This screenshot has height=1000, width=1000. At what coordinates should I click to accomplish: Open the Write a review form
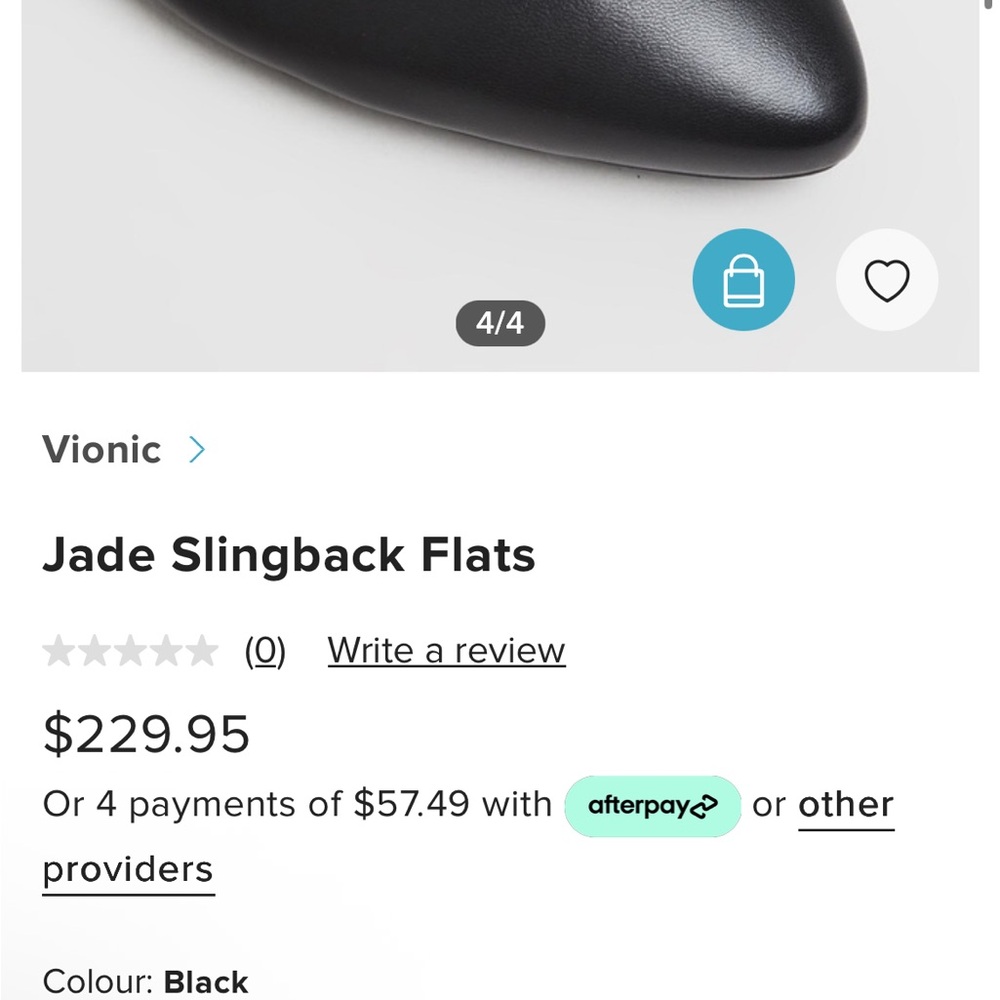[x=444, y=650]
